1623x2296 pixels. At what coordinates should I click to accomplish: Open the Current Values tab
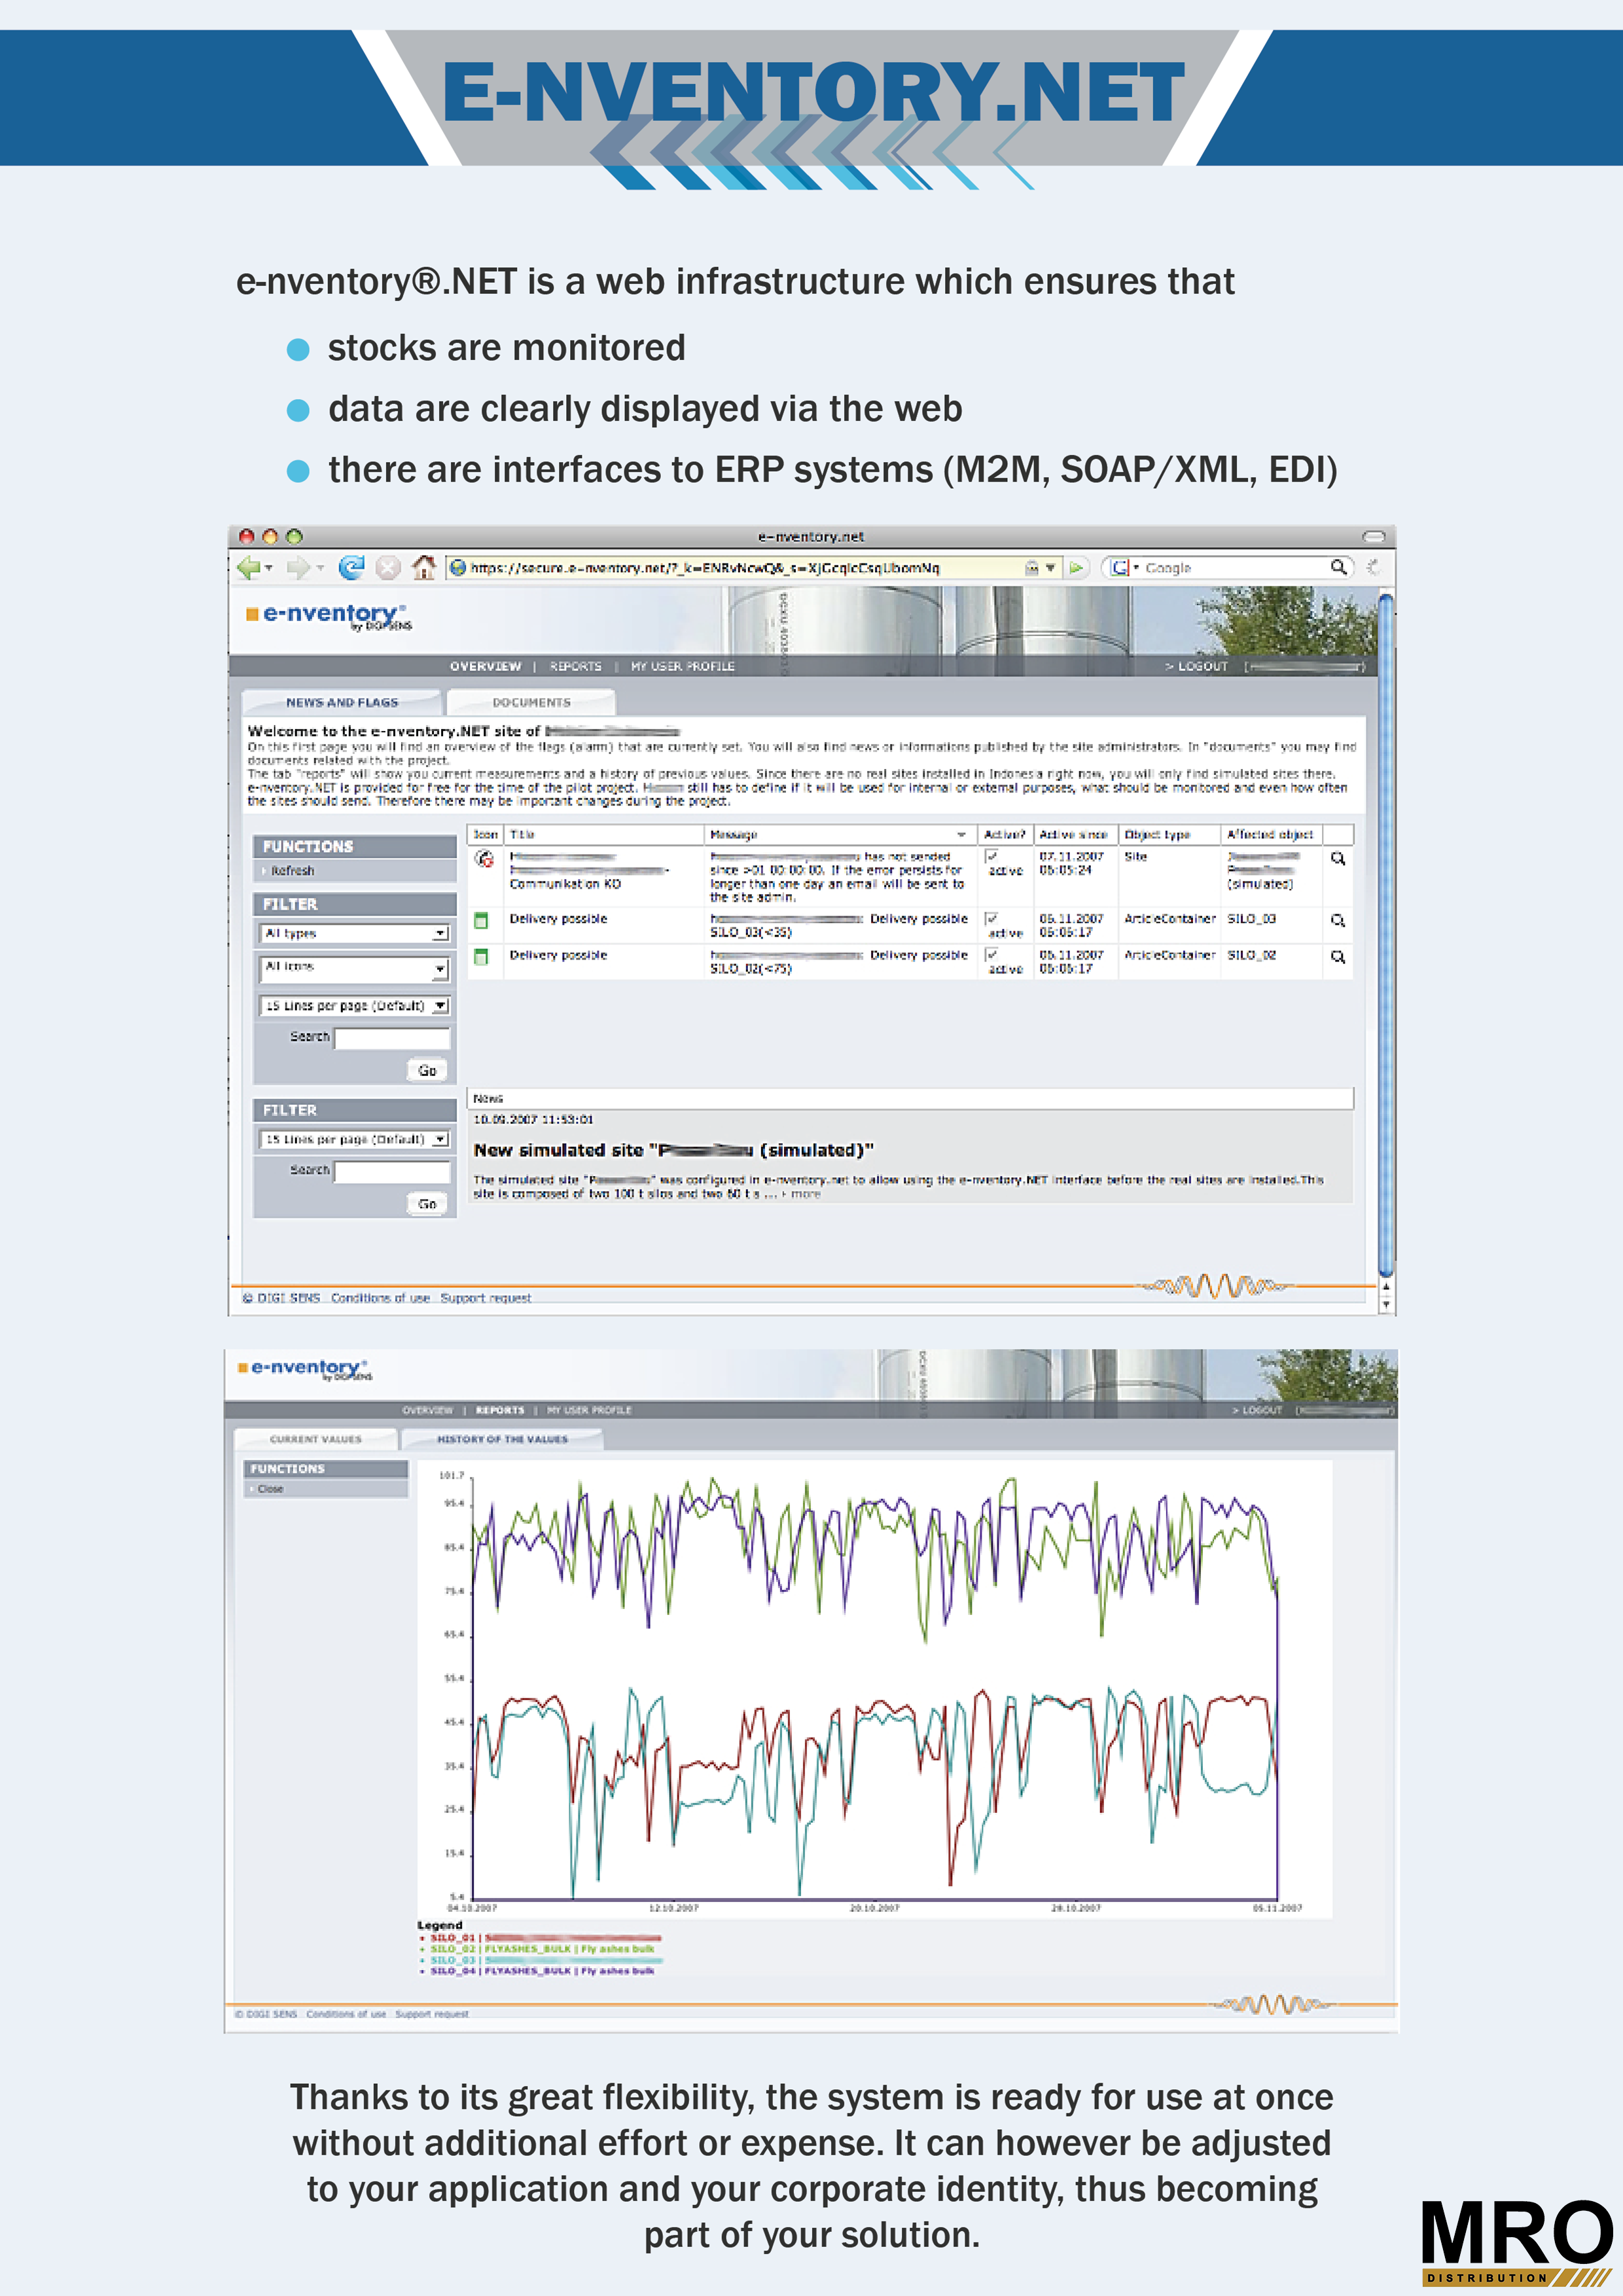(x=316, y=1439)
